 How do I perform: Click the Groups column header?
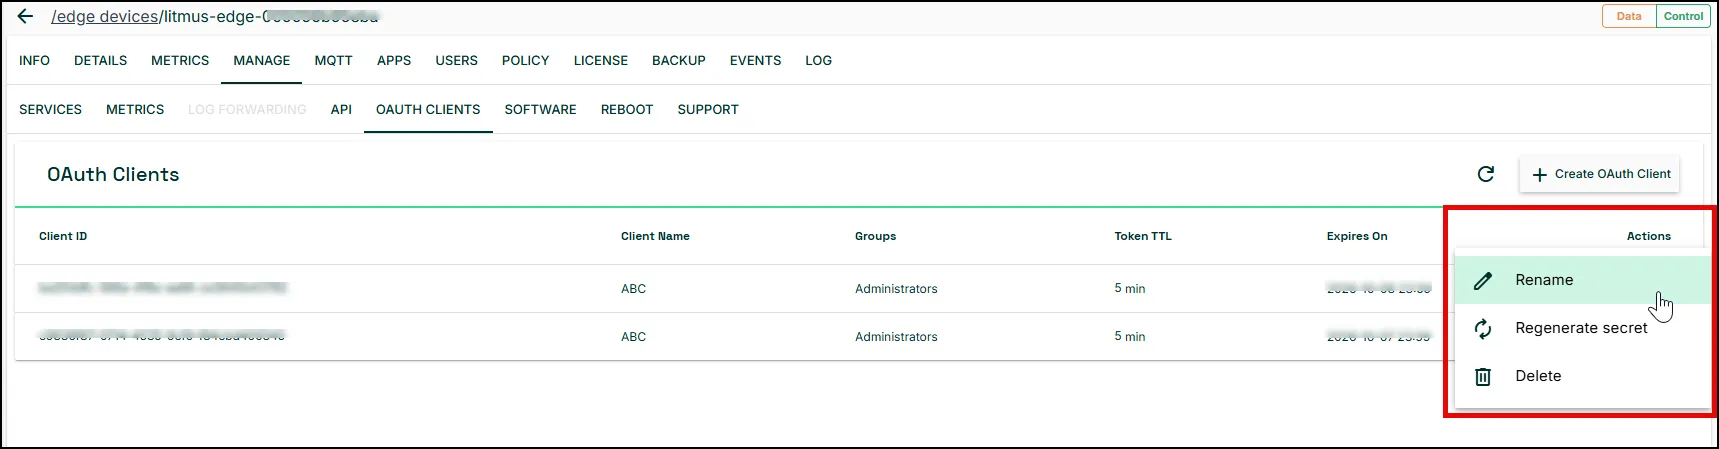pyautogui.click(x=875, y=236)
